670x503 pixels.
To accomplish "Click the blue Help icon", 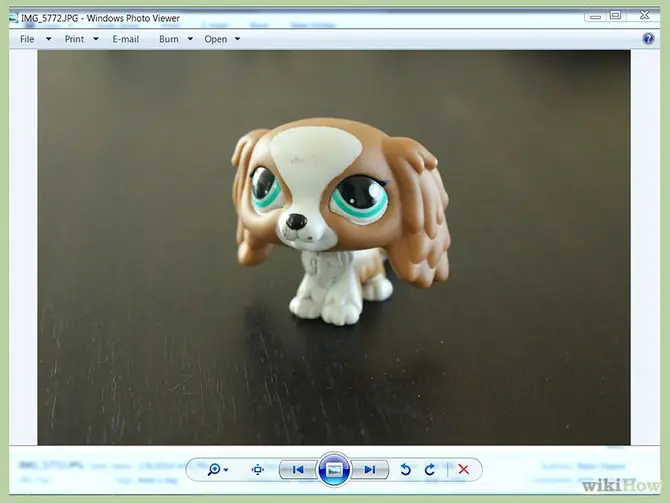I will 648,39.
